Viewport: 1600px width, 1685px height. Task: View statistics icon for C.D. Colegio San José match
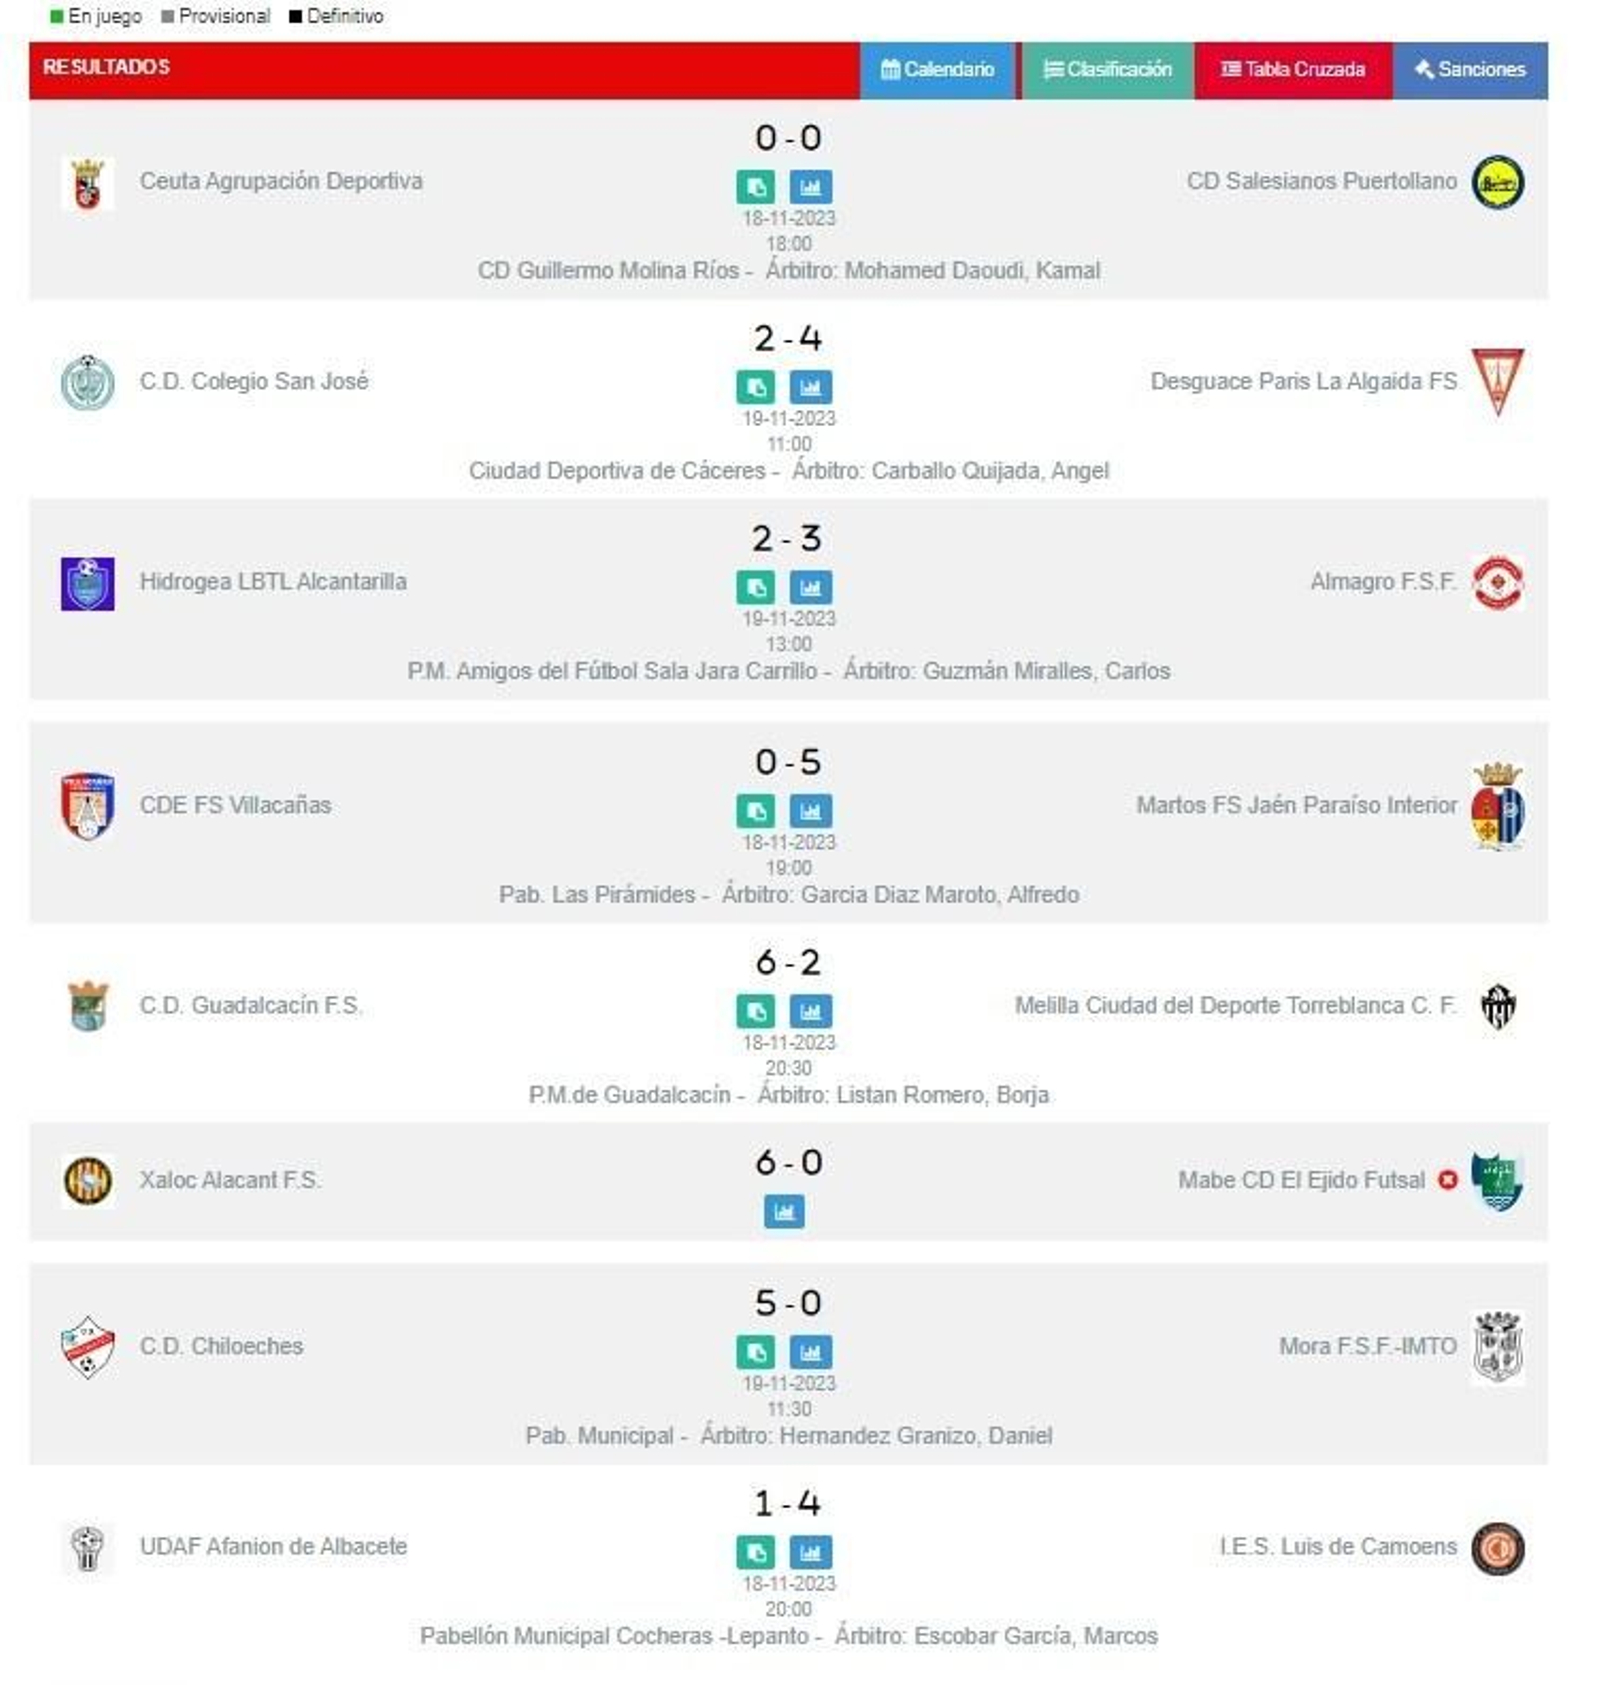(x=811, y=387)
